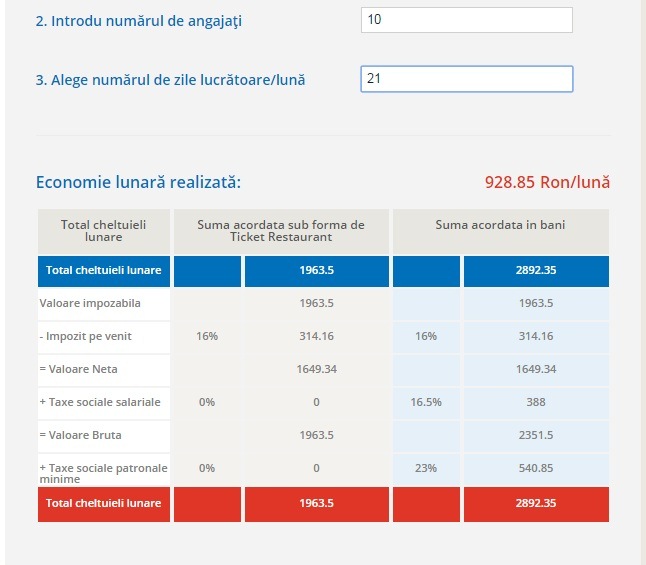Click the number of employees input field

pos(466,20)
